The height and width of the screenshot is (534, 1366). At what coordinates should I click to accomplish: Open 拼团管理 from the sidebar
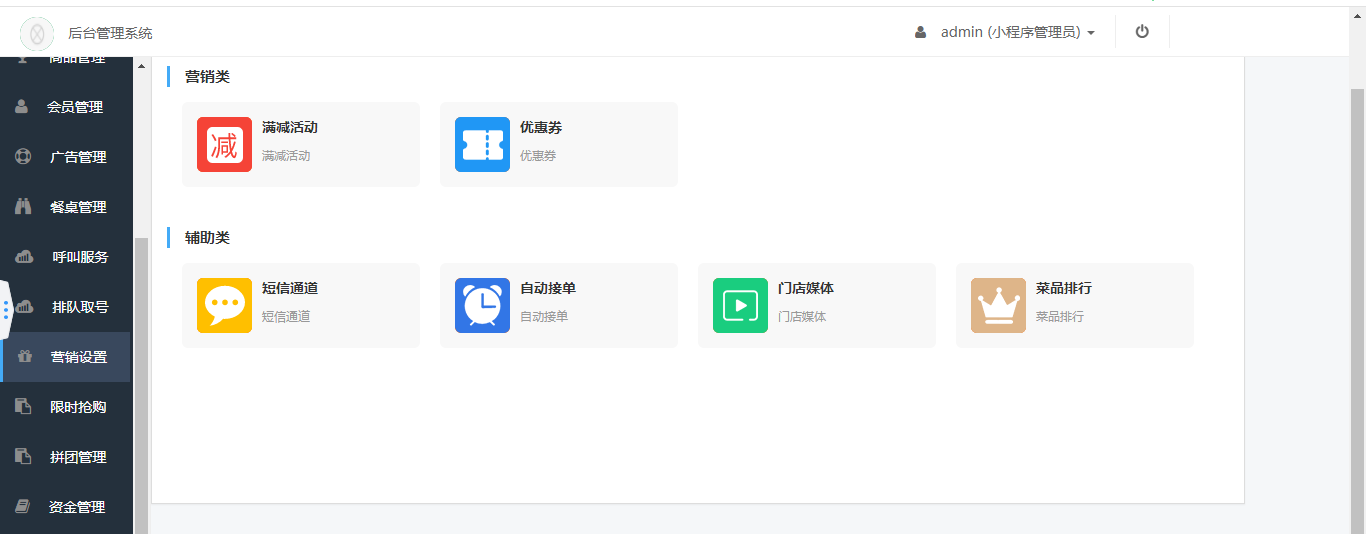[x=78, y=457]
